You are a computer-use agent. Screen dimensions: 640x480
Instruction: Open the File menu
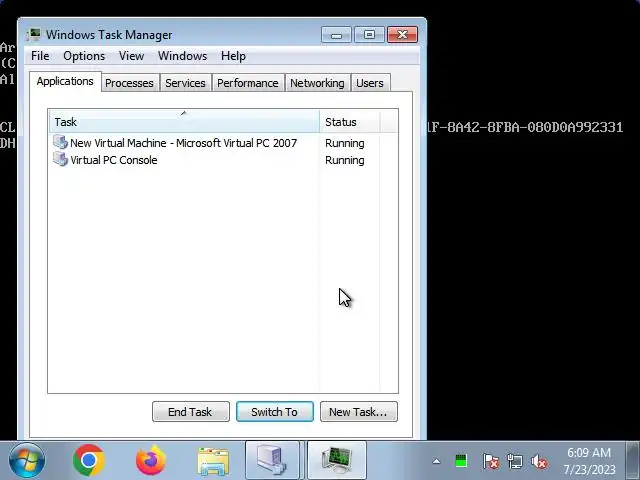click(x=40, y=56)
